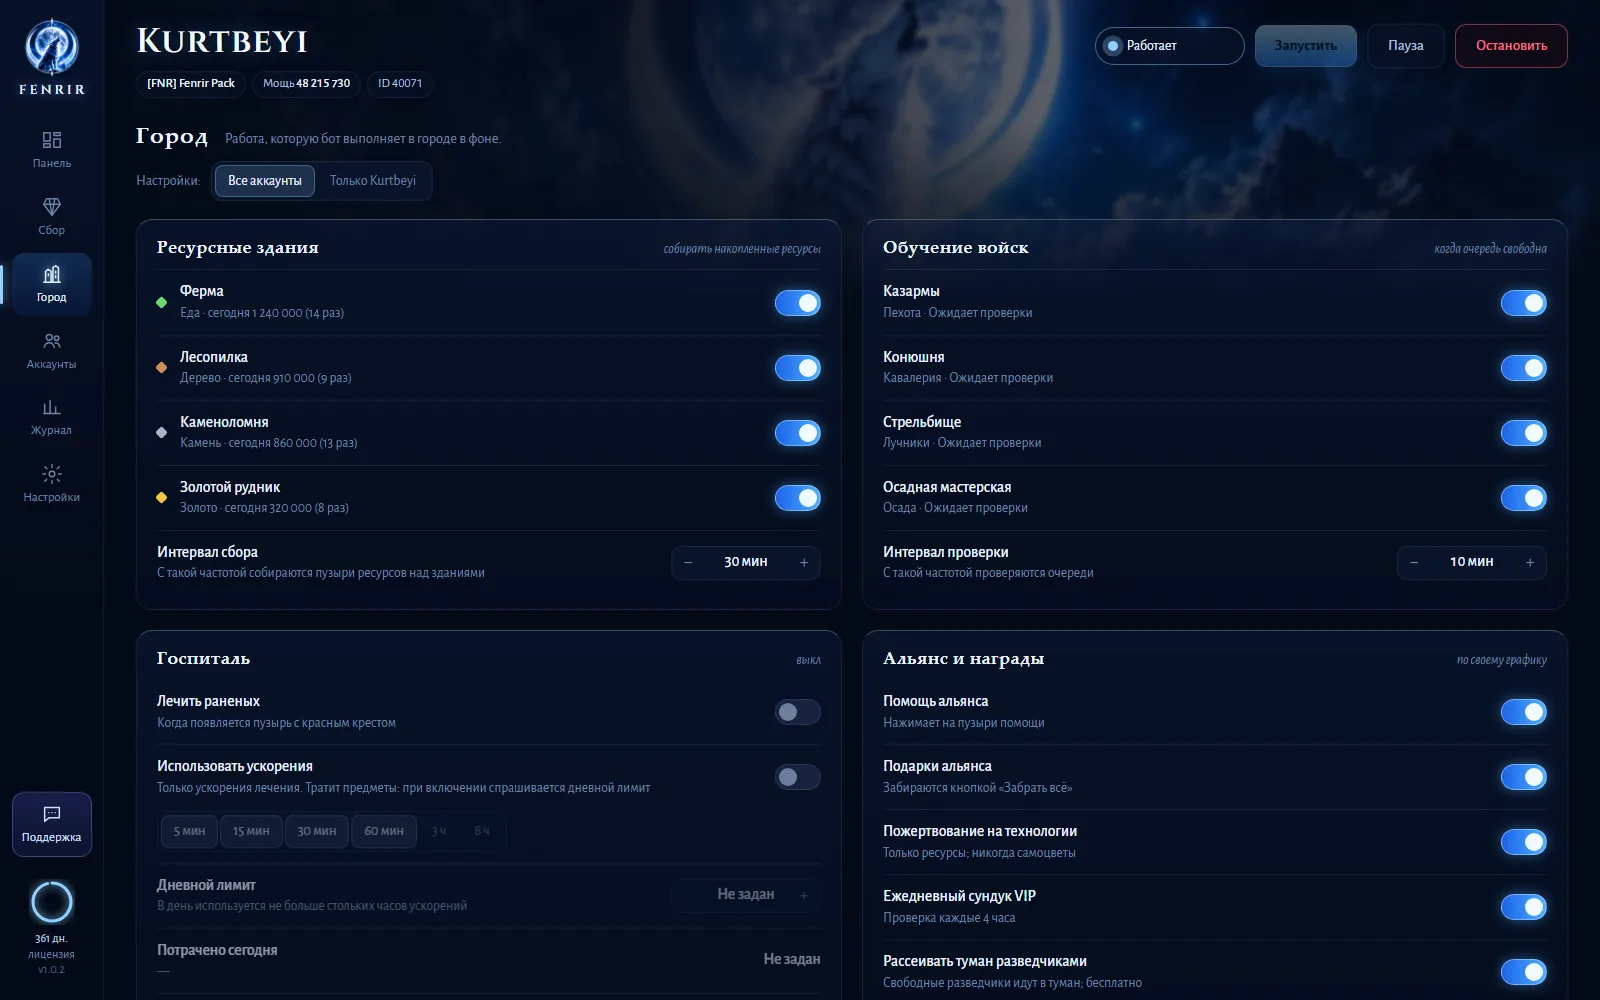The height and width of the screenshot is (1000, 1600).
Task: Switch to Только Kurtbeyi settings
Action: coord(373,181)
